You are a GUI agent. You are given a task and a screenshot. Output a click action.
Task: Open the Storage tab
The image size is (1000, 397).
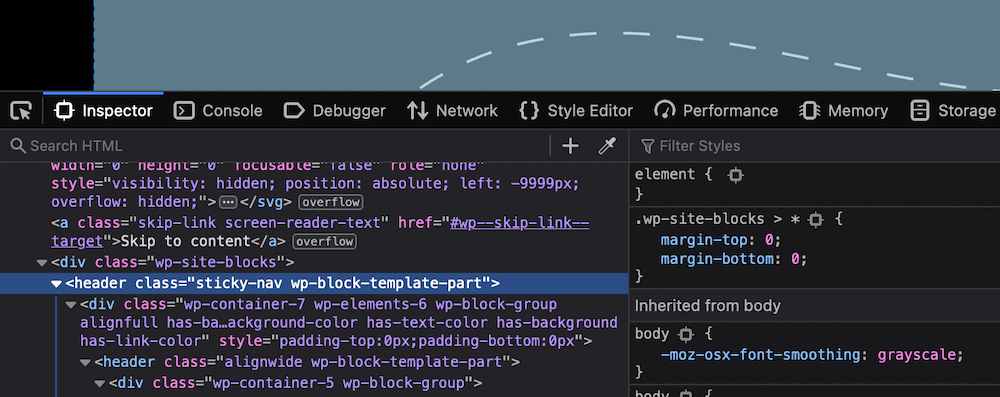point(953,111)
